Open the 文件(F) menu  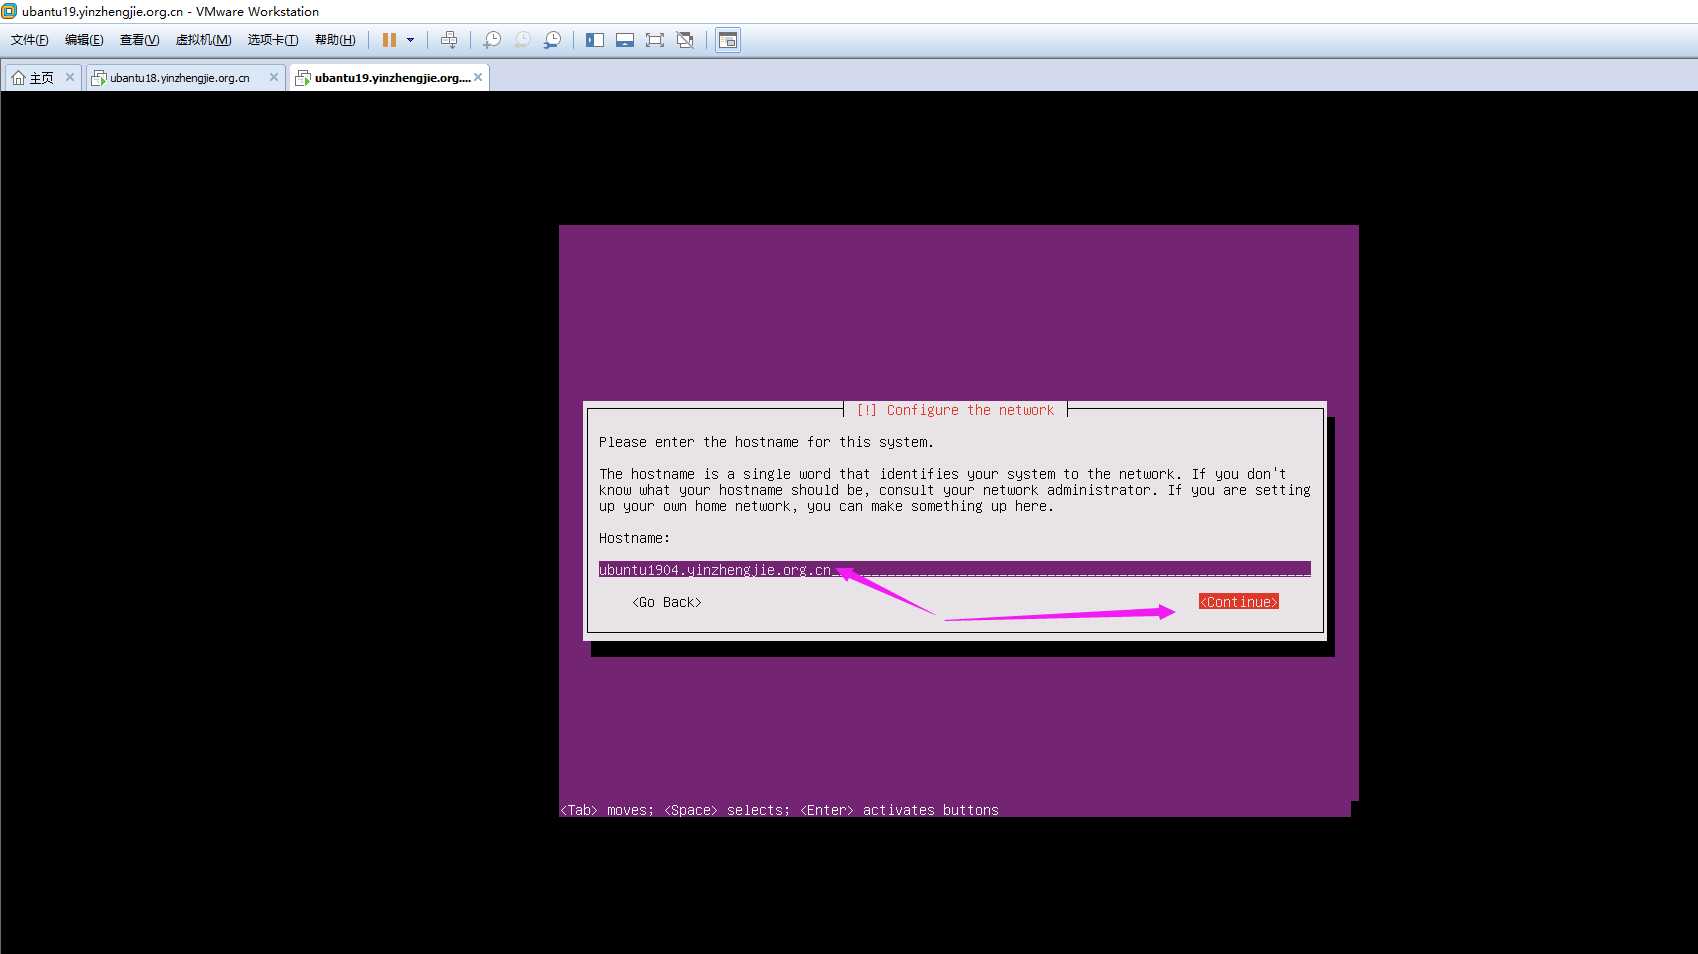click(x=30, y=40)
